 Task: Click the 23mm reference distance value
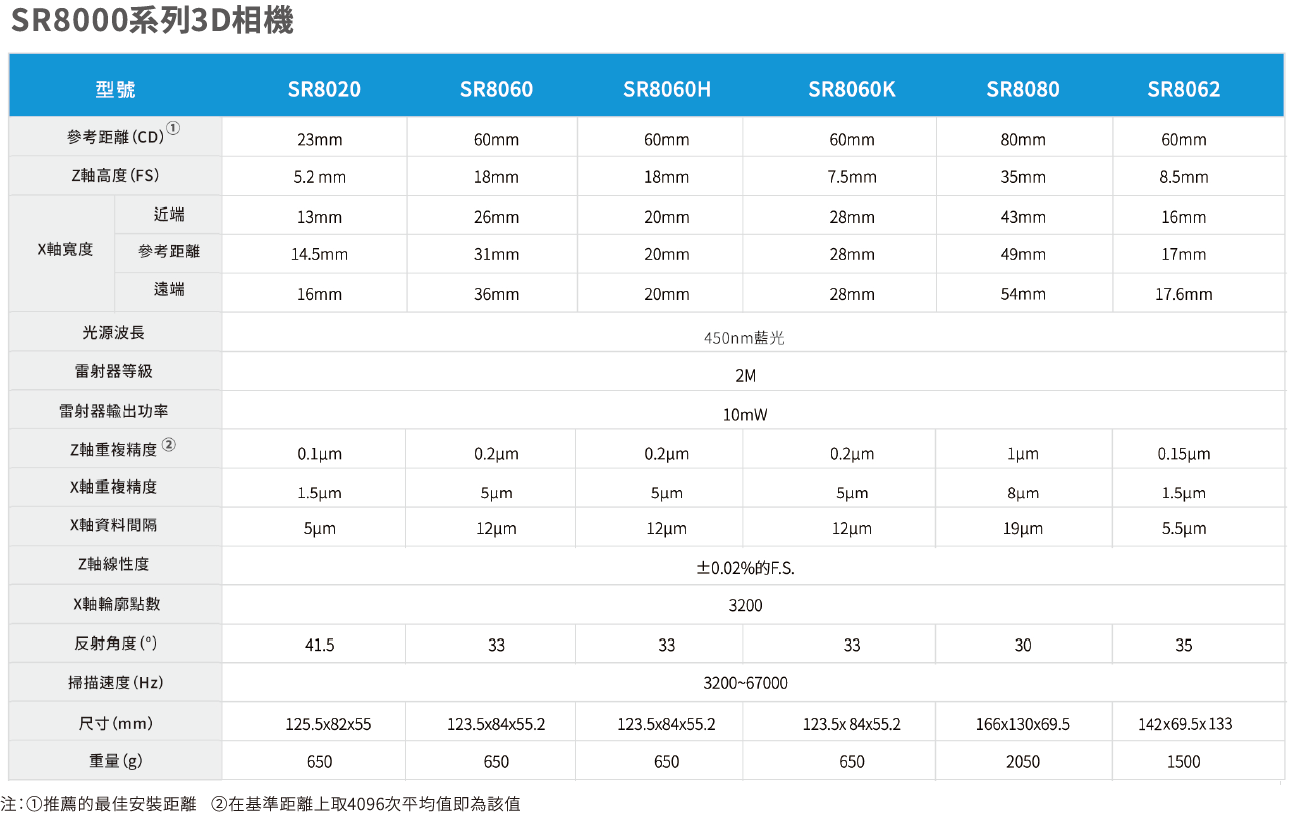320,140
